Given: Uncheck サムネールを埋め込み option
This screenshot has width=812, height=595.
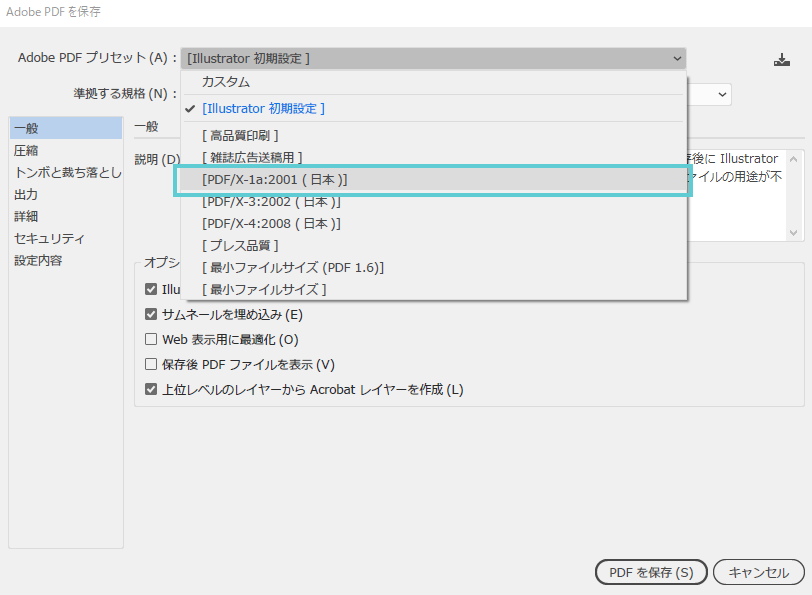Looking at the screenshot, I should coord(151,315).
